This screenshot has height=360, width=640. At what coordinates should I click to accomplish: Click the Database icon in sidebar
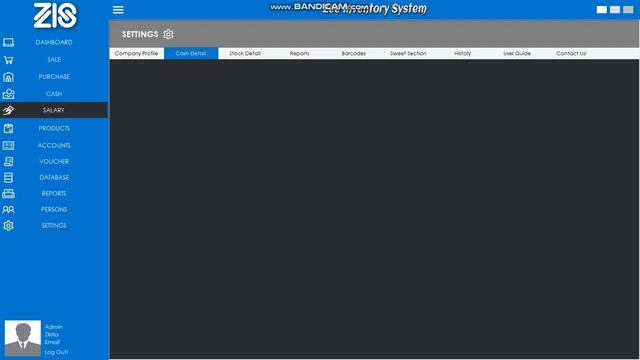tap(8, 178)
